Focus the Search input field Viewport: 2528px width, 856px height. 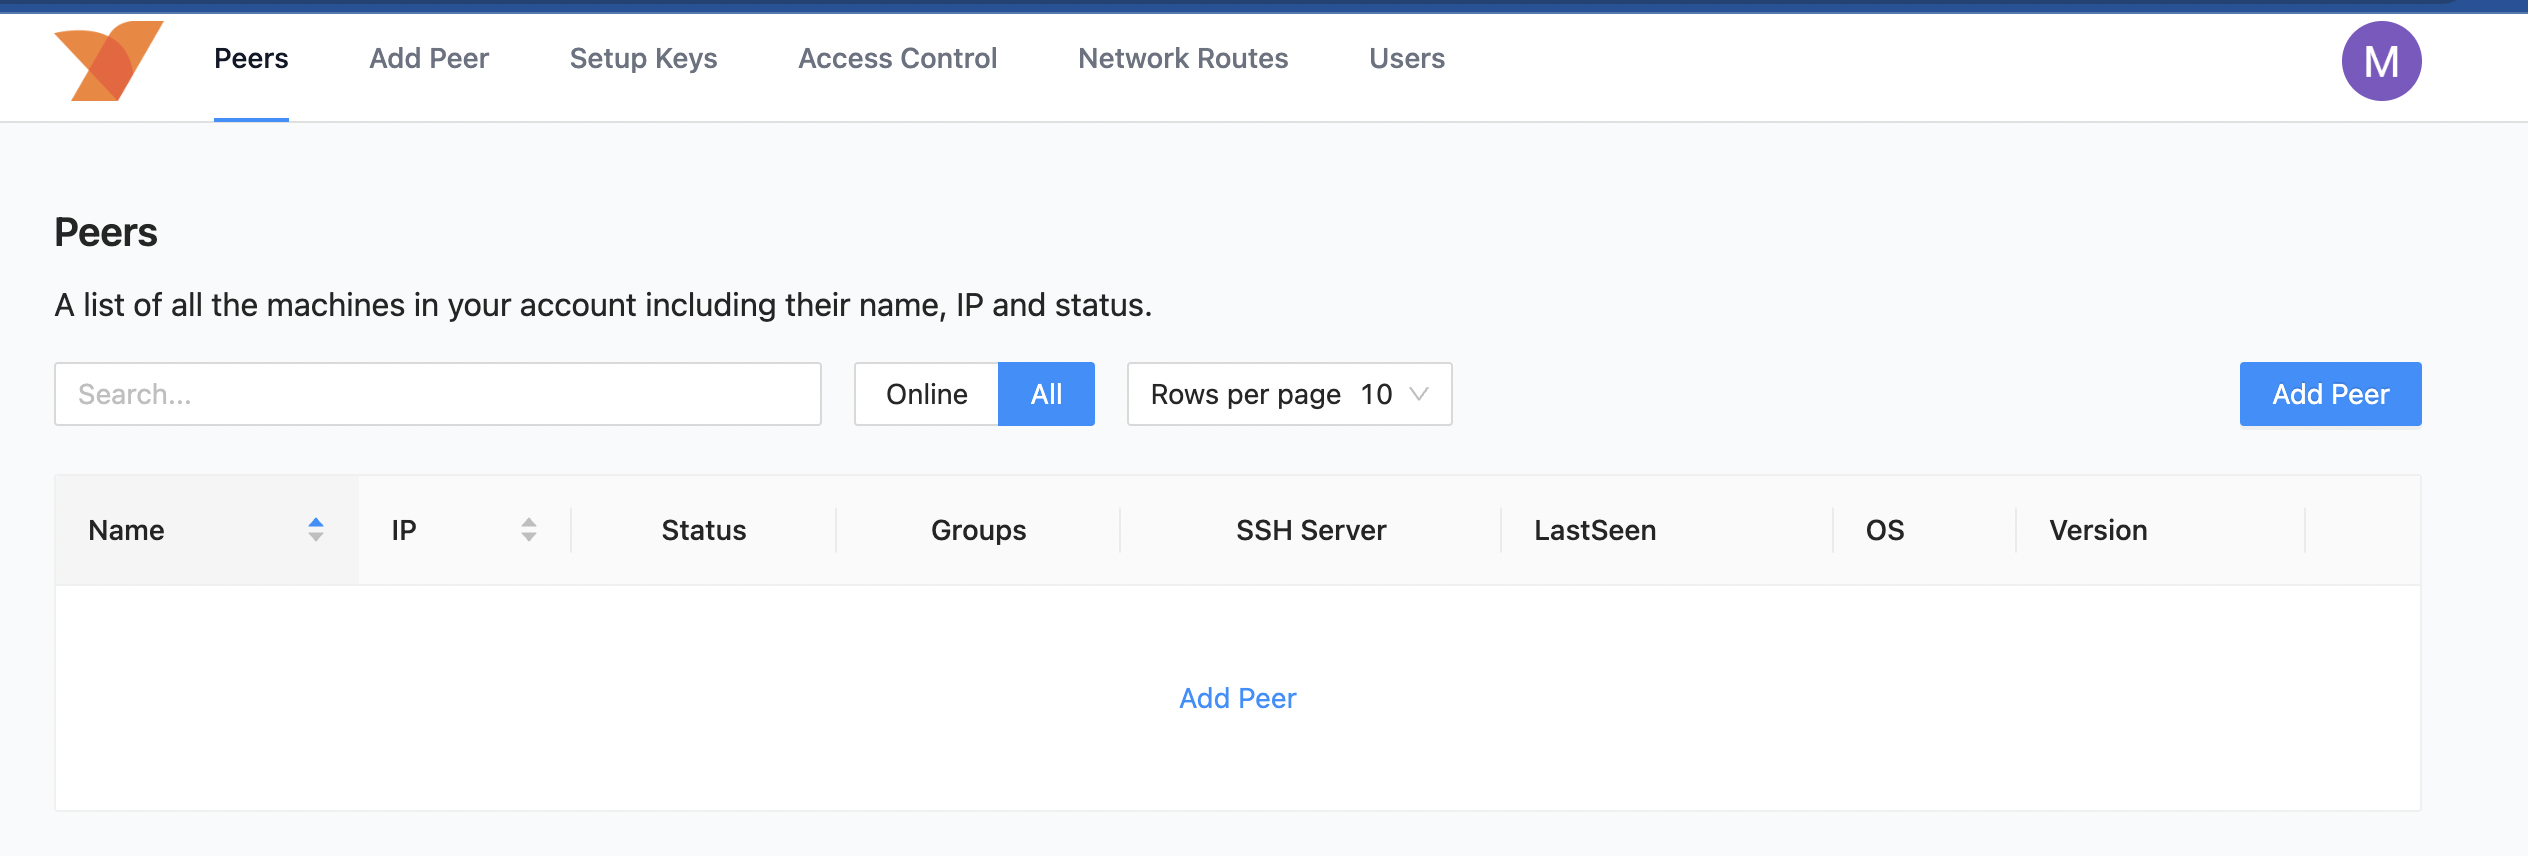click(x=438, y=394)
